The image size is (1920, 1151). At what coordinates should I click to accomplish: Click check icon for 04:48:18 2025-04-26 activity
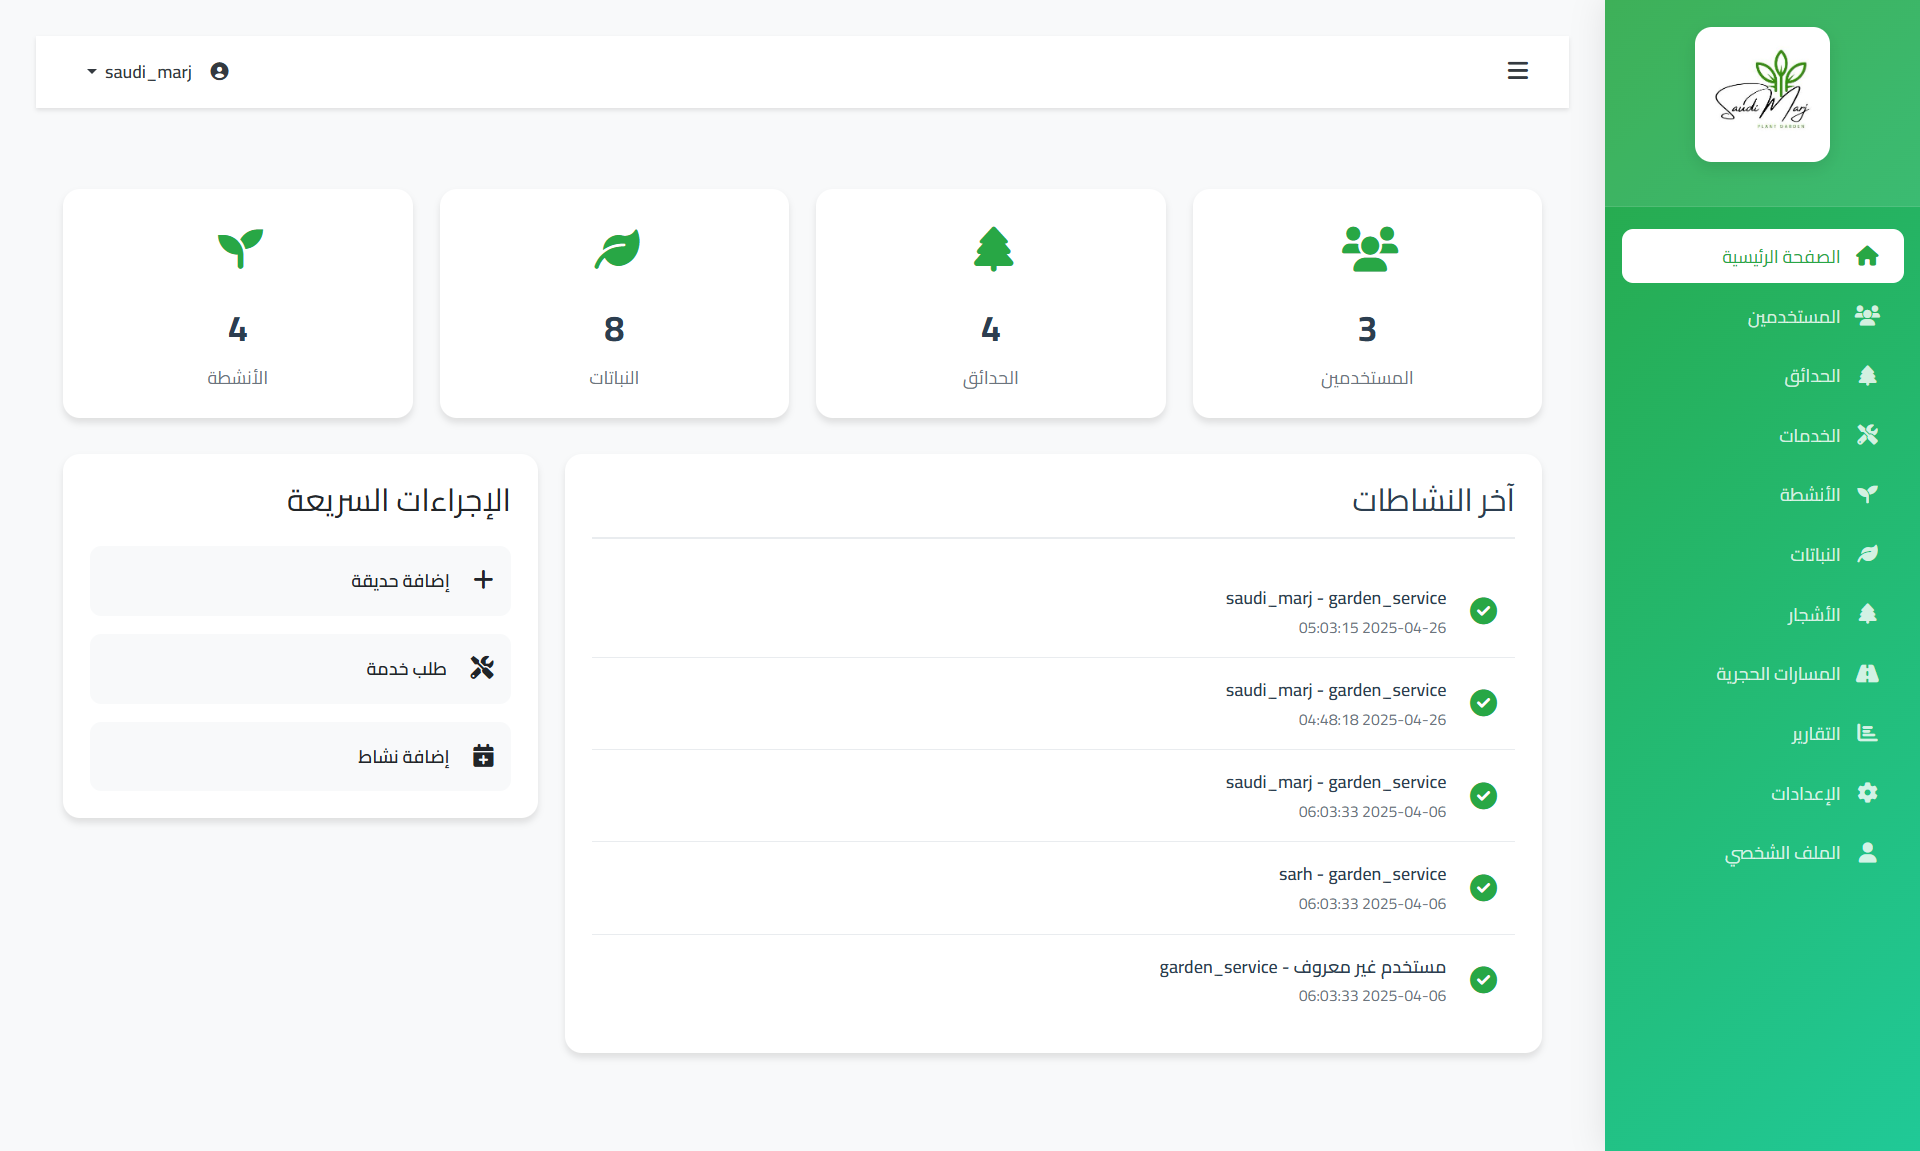tap(1483, 703)
